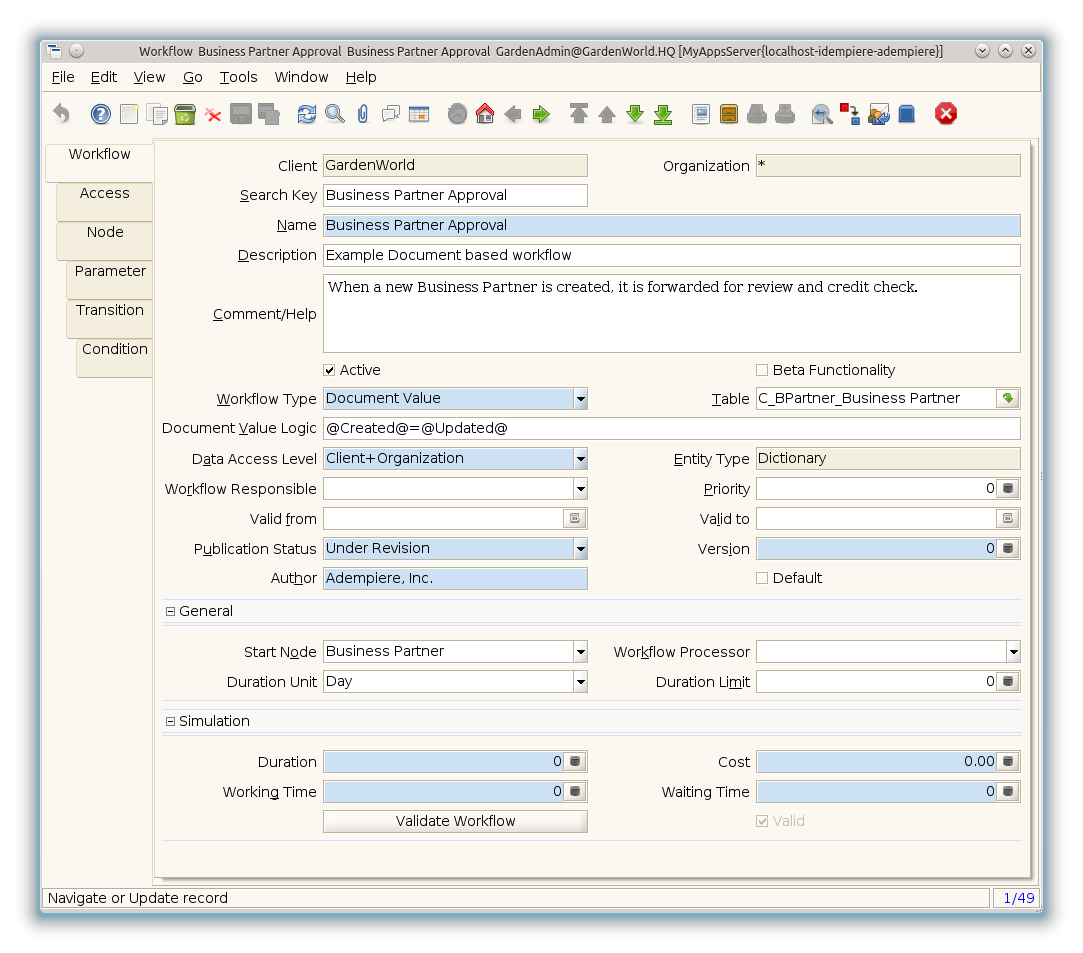This screenshot has height=953, width=1083.
Task: Click the Help question mark toolbar icon
Action: 101,114
